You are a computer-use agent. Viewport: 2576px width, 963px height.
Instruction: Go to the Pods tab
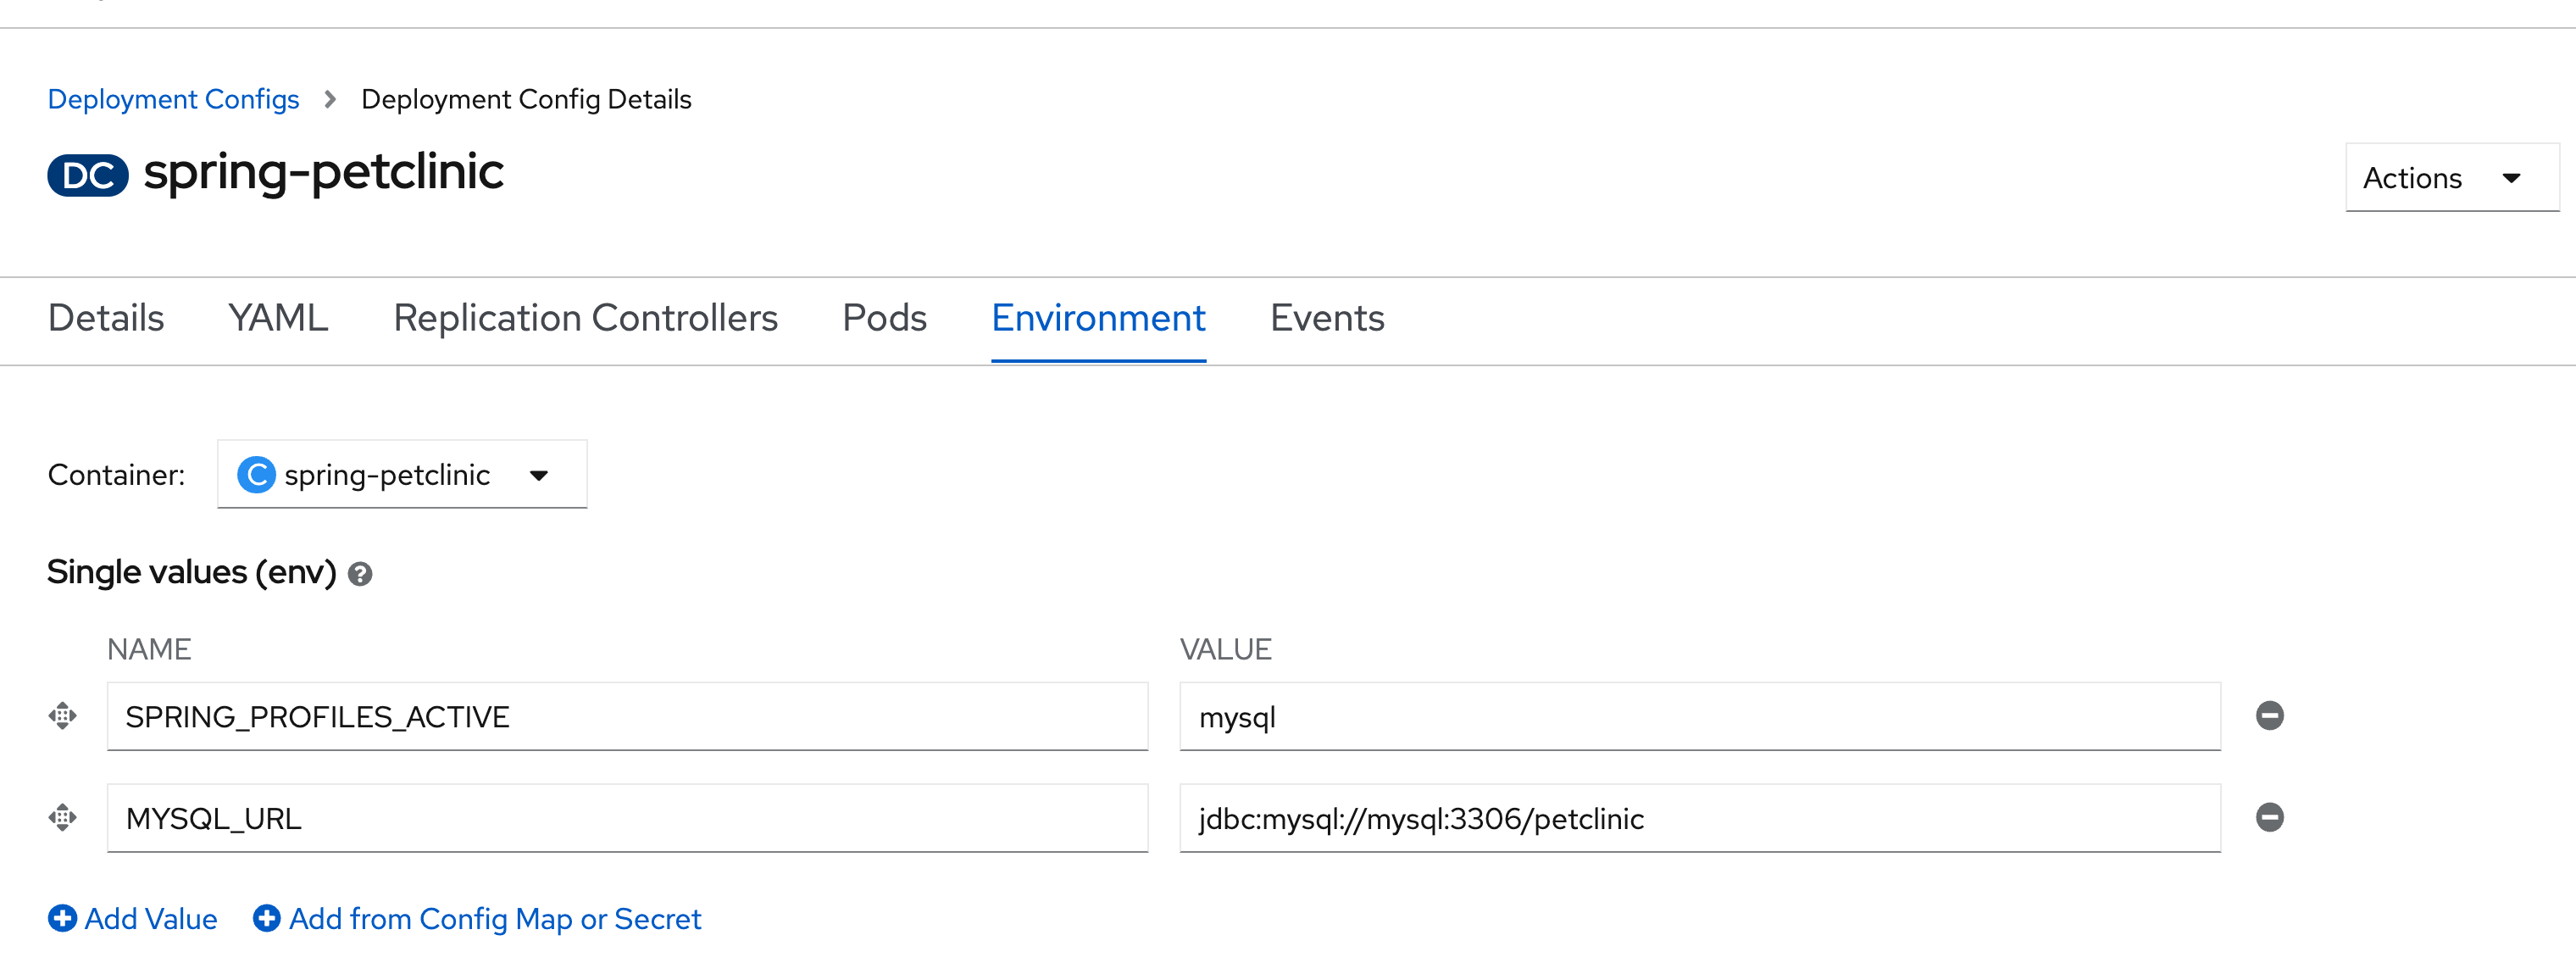884,318
